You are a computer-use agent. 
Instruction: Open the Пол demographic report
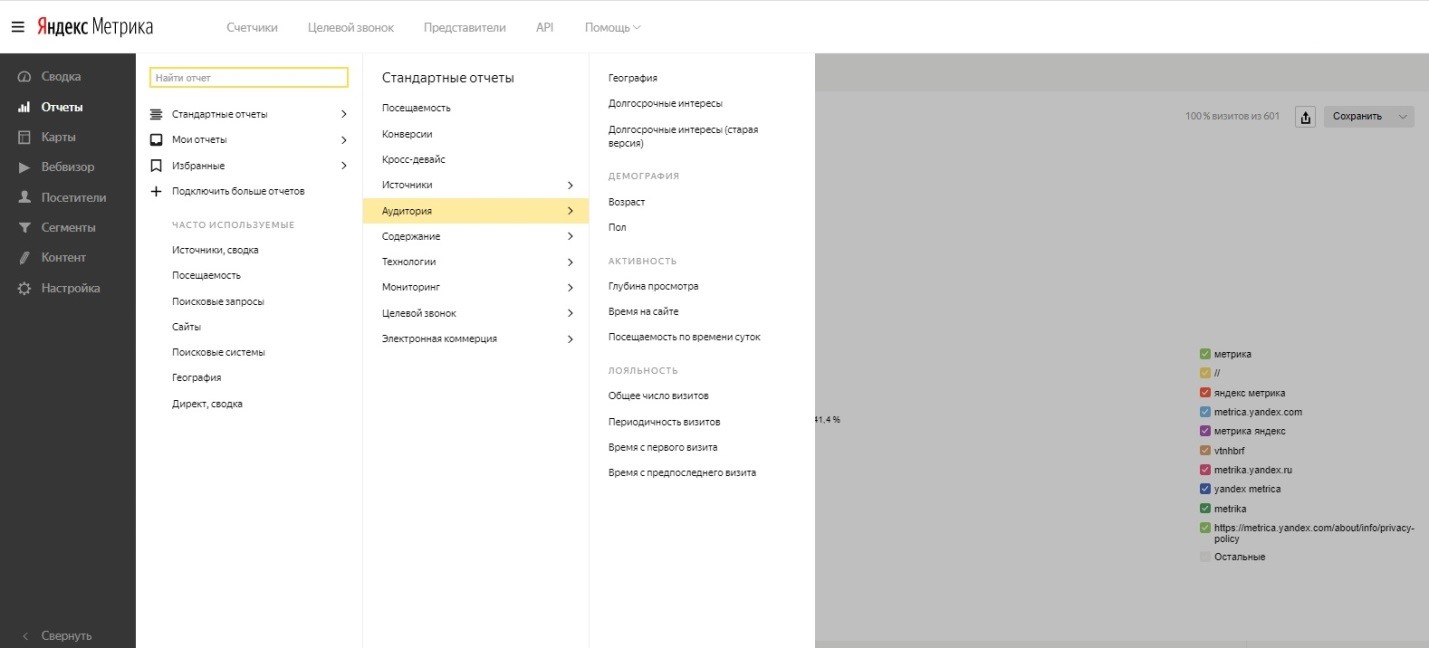(617, 228)
